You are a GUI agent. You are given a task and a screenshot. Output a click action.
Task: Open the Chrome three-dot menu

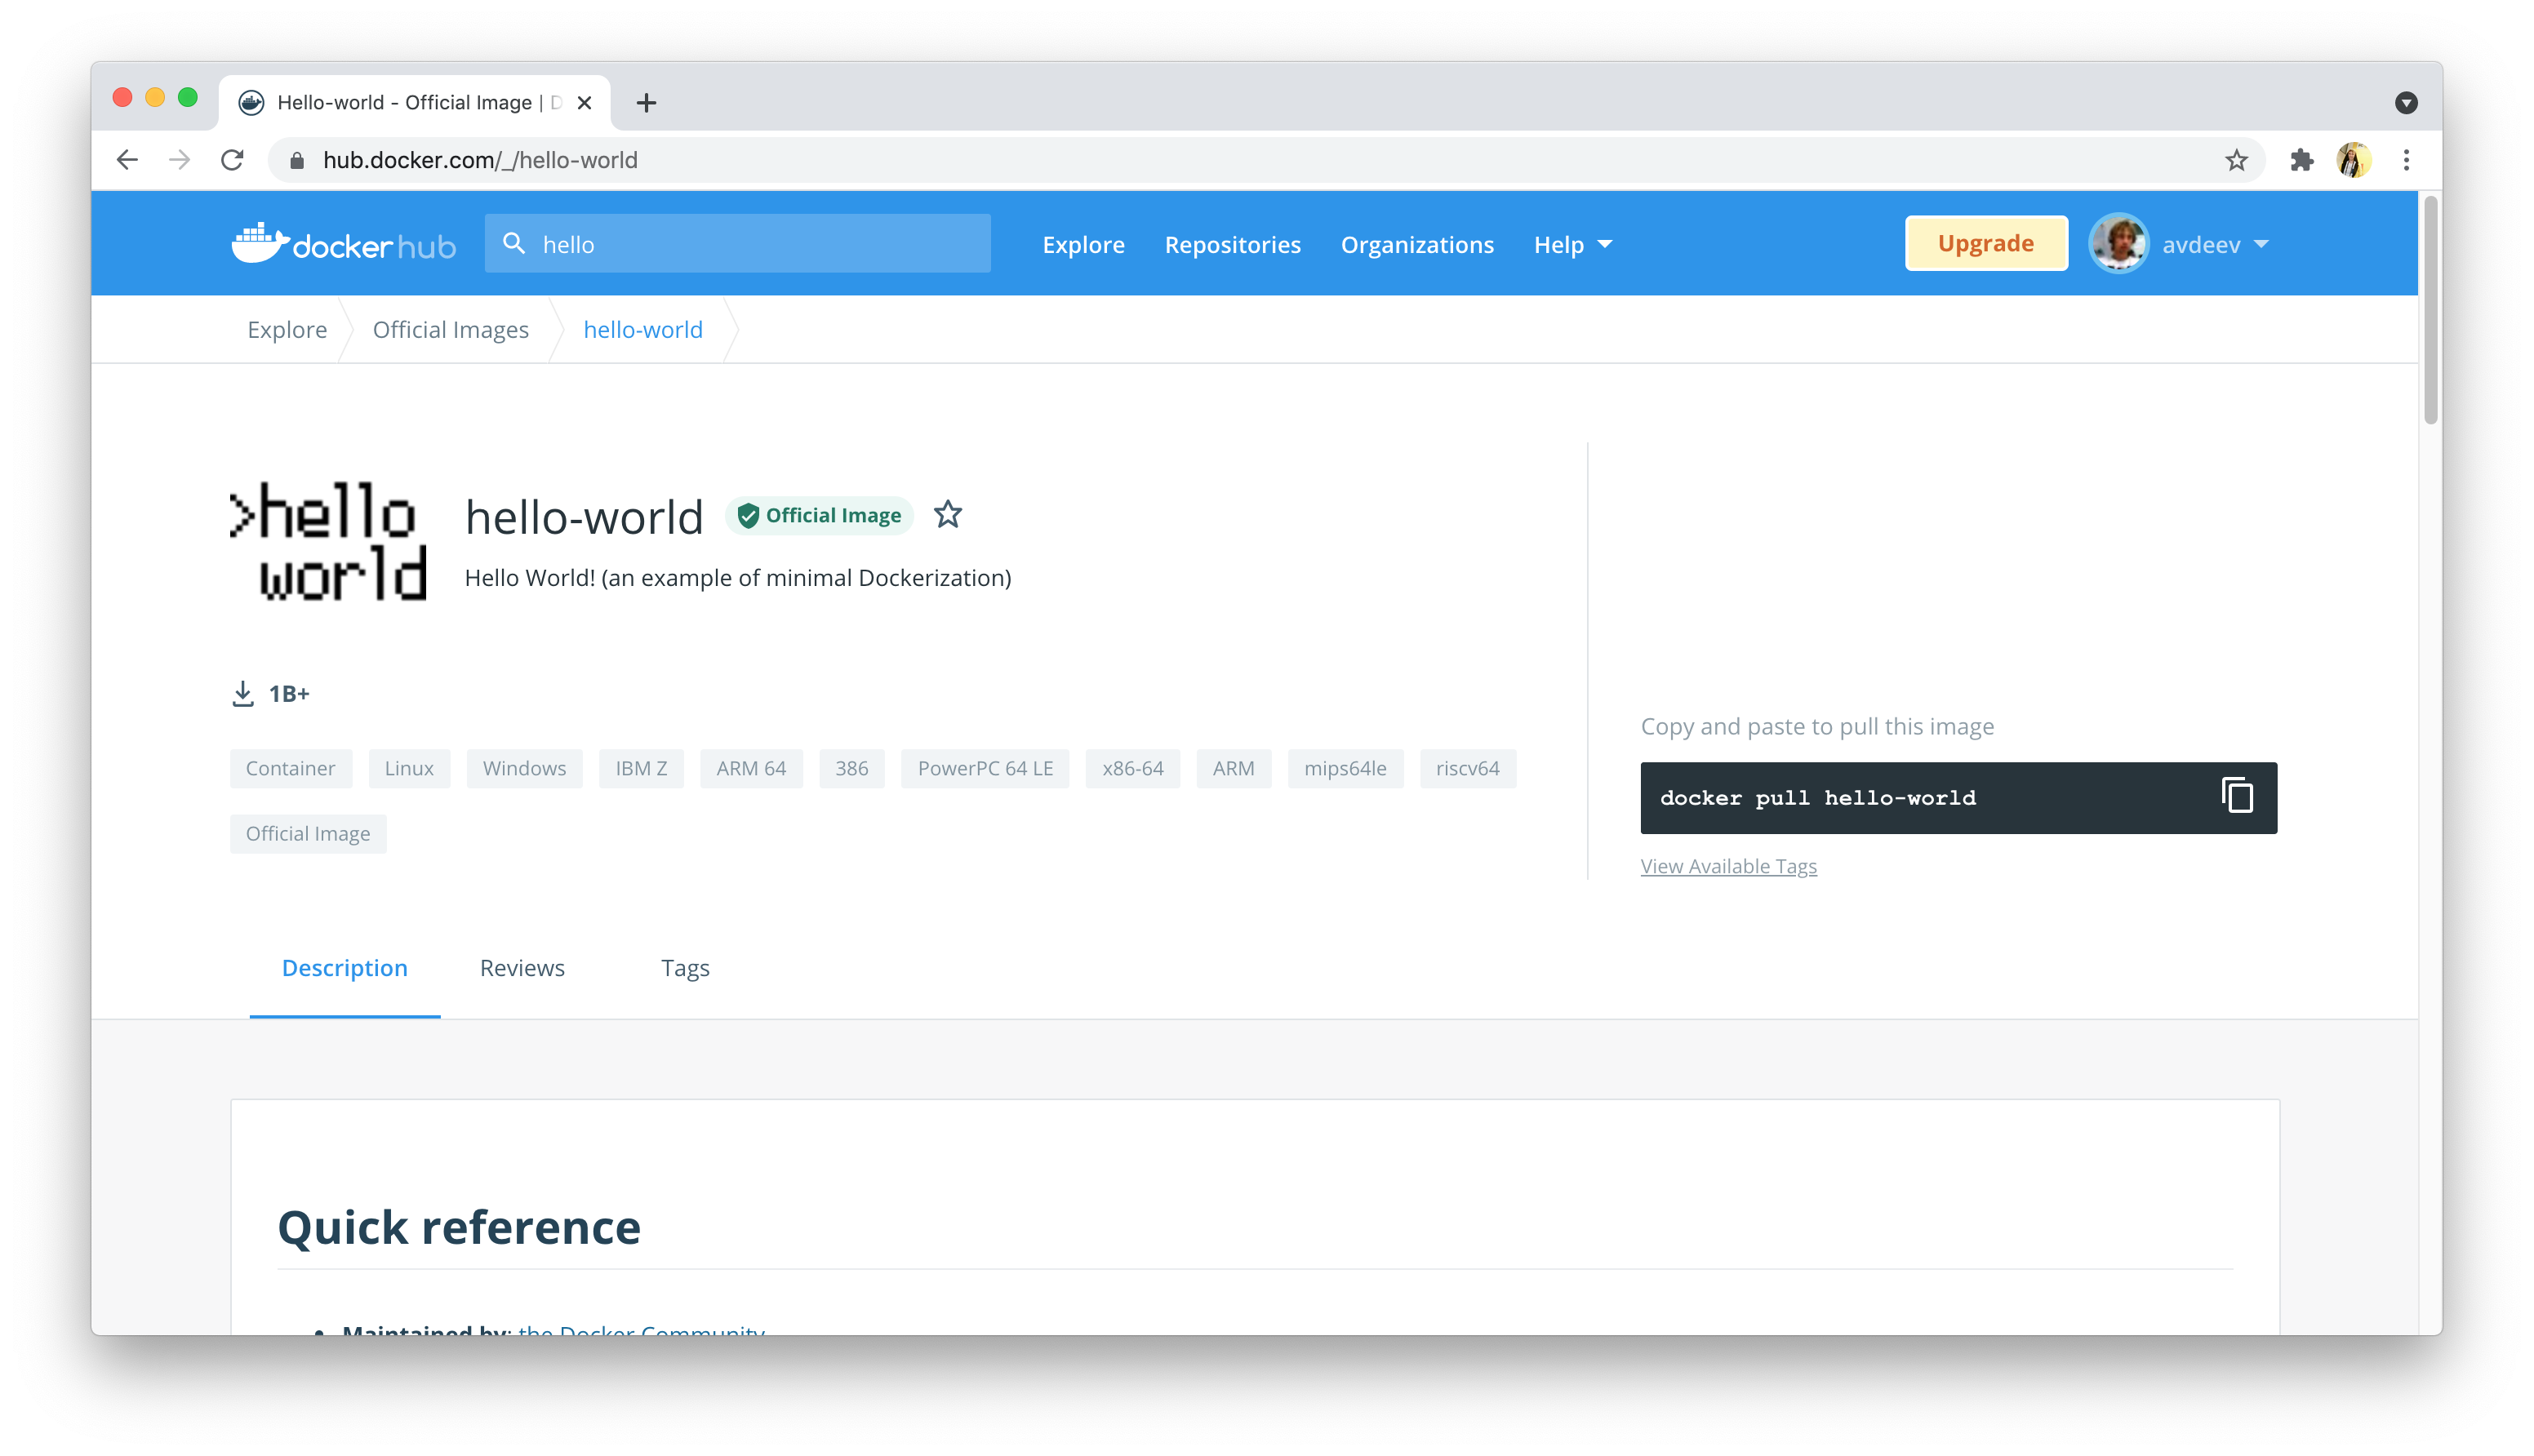[2406, 160]
